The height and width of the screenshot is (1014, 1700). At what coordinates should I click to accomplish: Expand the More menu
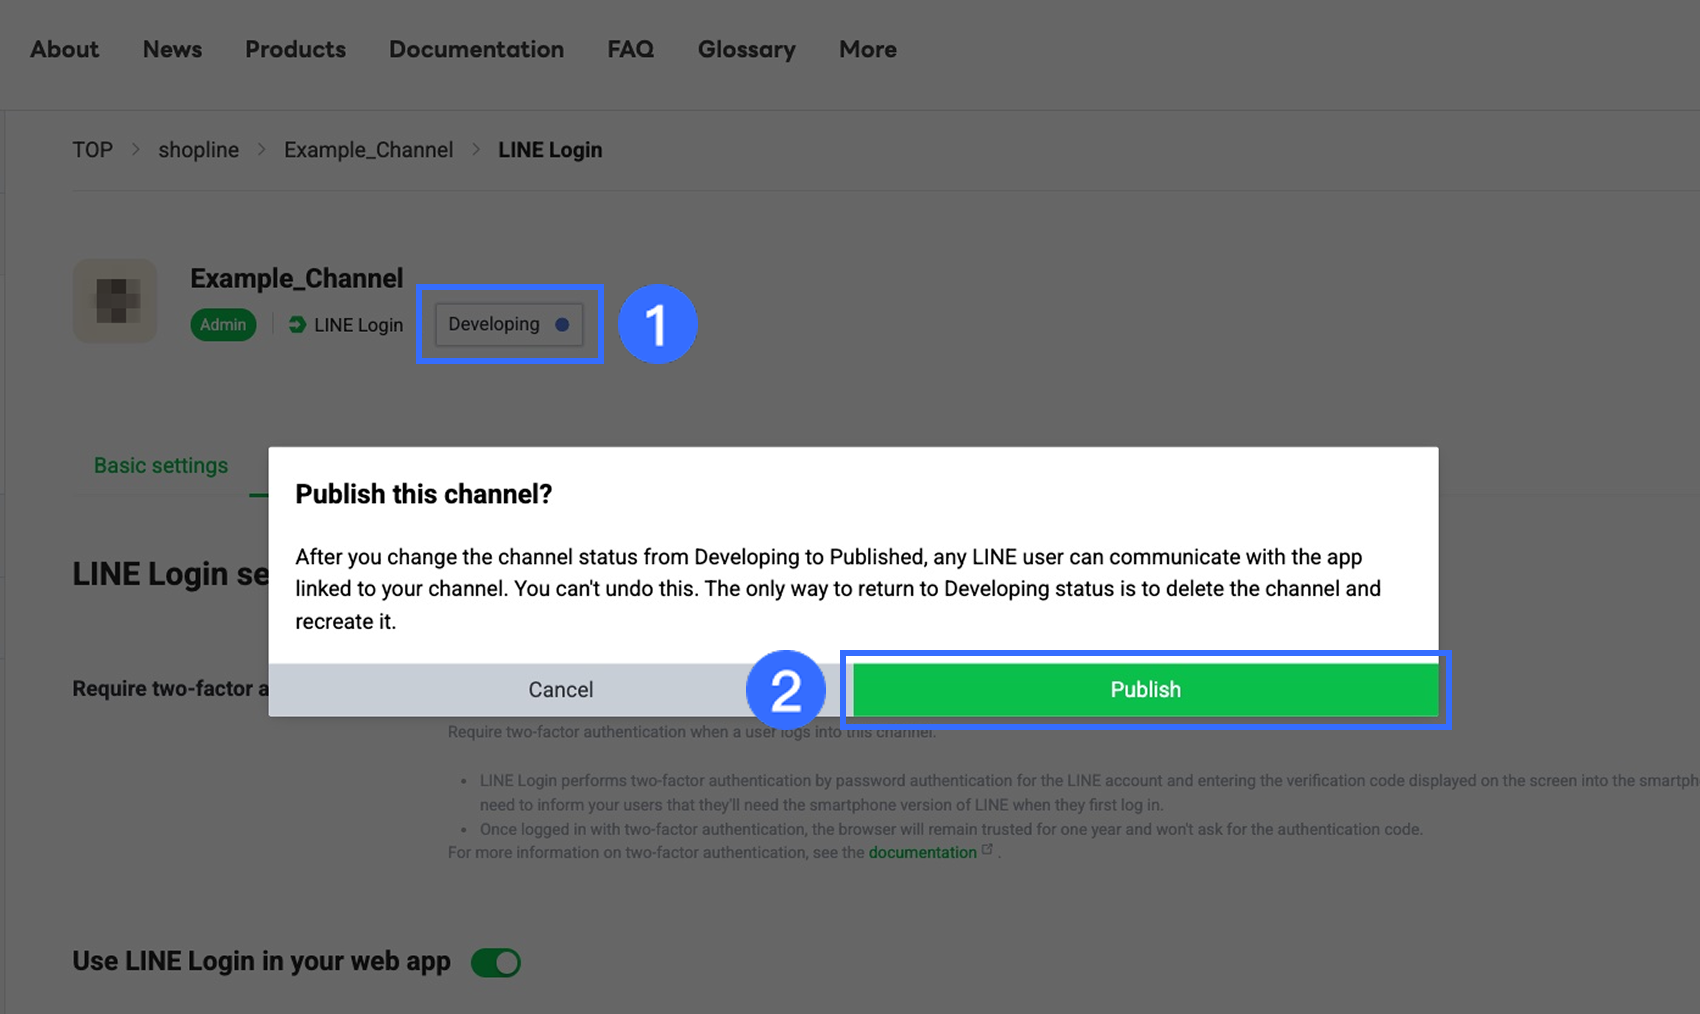pyautogui.click(x=867, y=49)
